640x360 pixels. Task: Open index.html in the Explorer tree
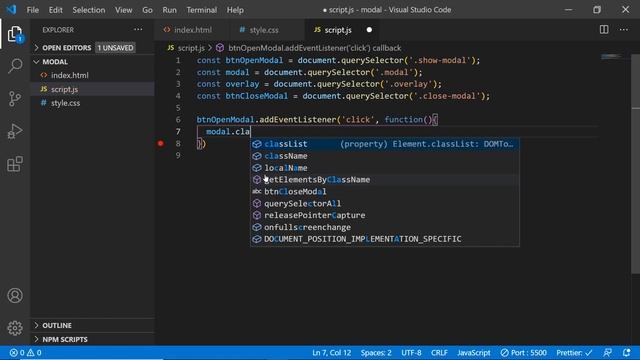click(92, 75)
